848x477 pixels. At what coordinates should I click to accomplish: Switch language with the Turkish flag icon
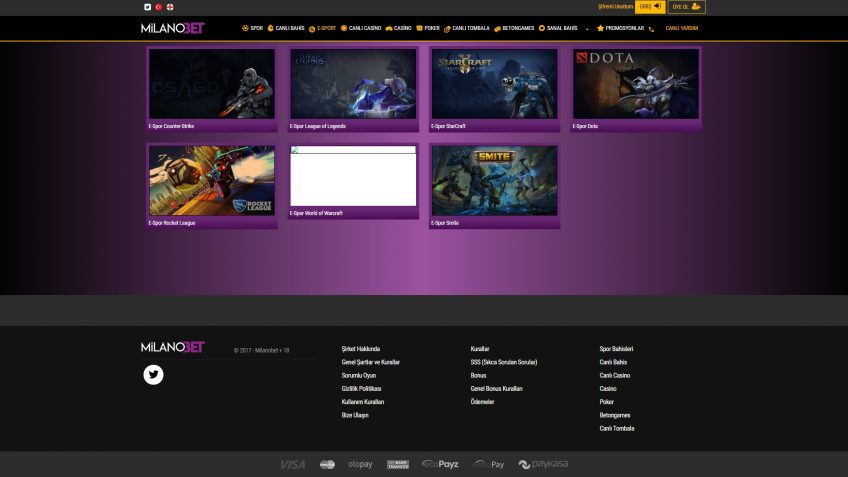coord(158,7)
